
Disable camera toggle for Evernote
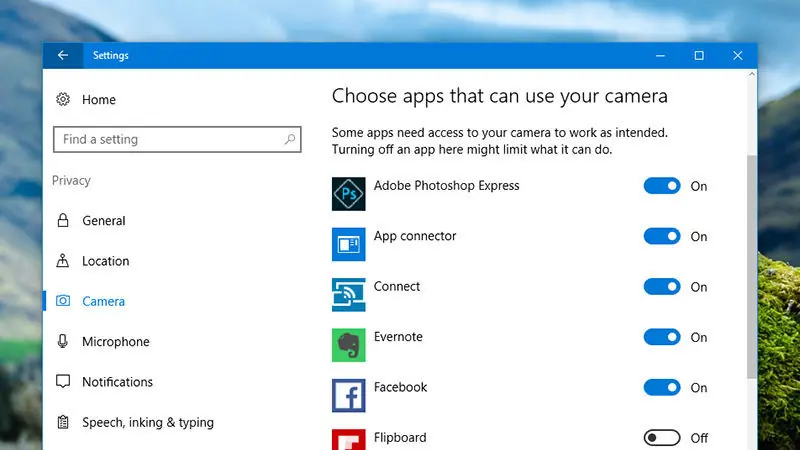click(662, 337)
